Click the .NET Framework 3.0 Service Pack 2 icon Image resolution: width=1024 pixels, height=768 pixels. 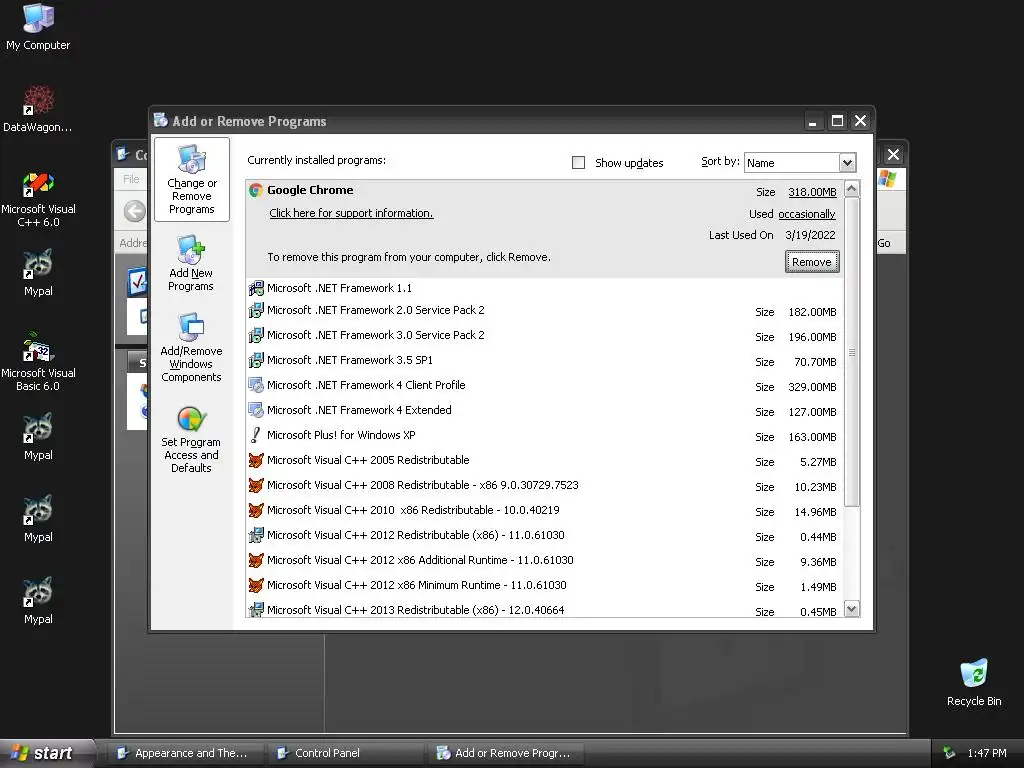pyautogui.click(x=256, y=335)
